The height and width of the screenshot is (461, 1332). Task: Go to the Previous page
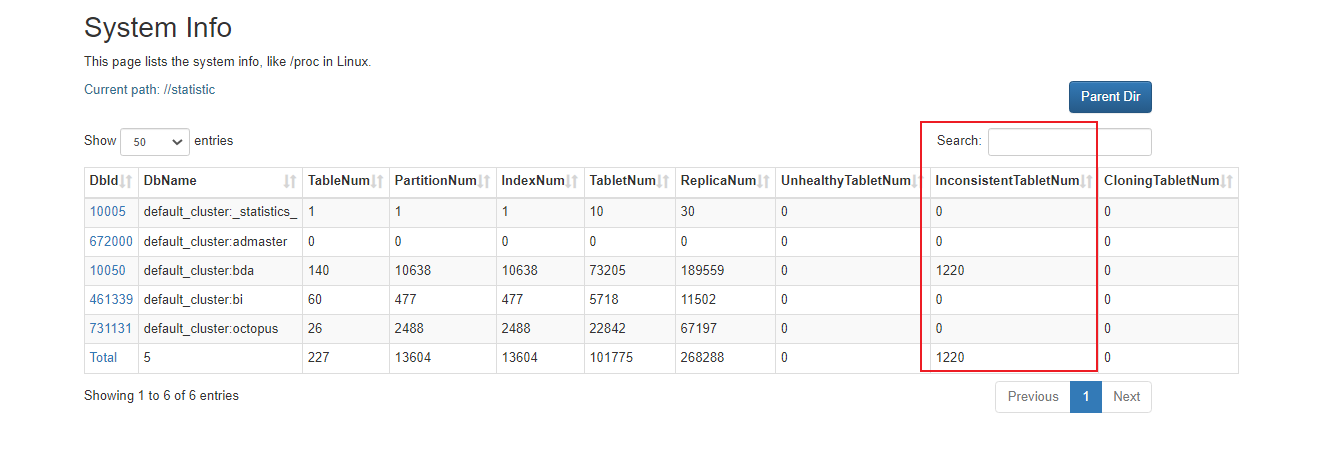[1032, 397]
